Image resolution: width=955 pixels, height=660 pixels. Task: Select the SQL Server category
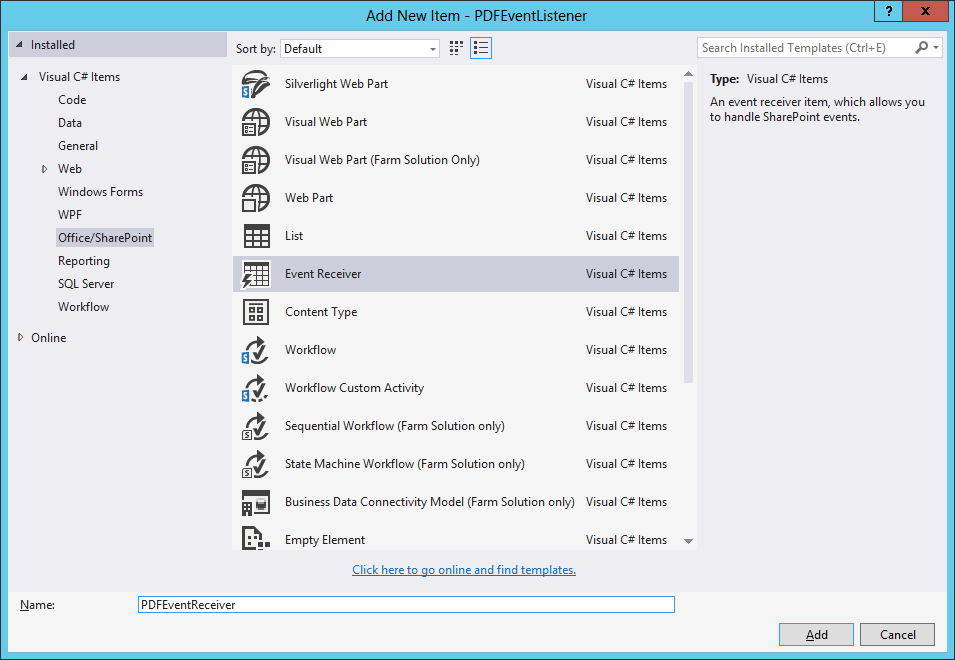(86, 284)
